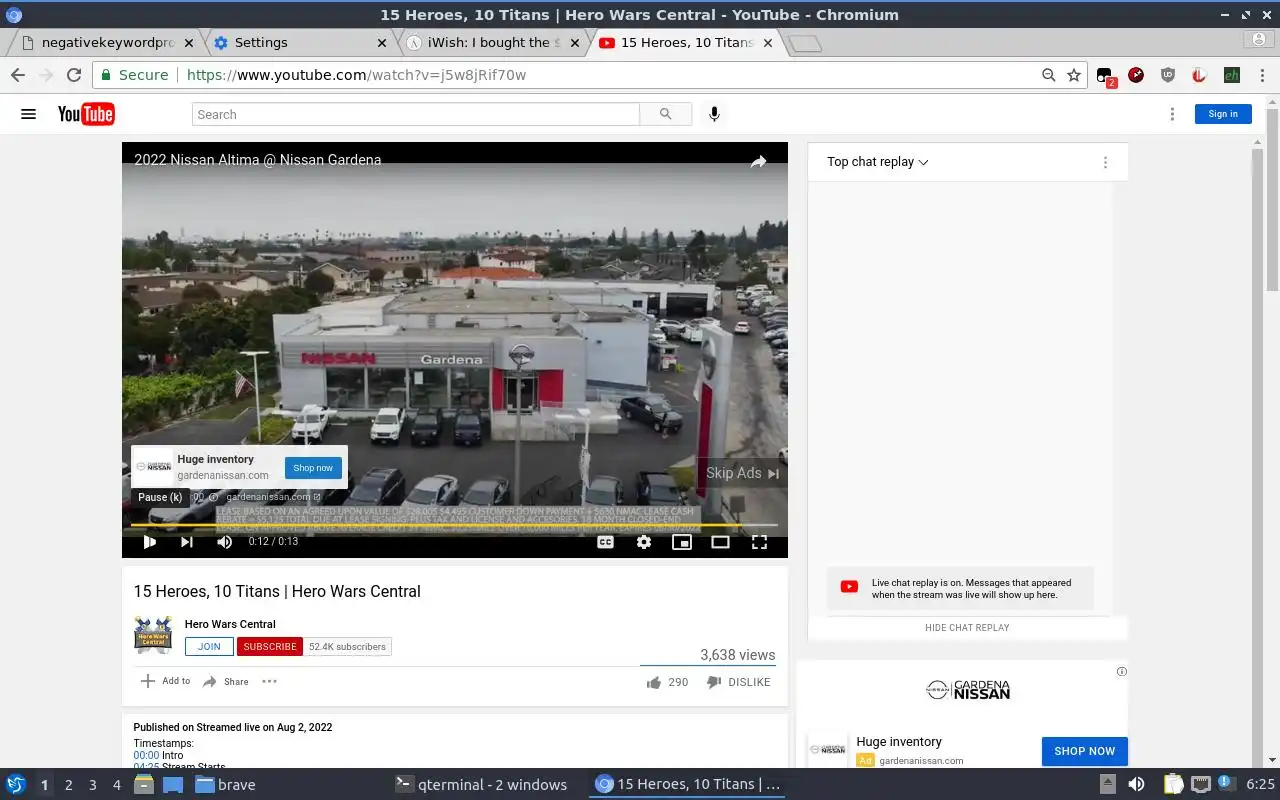Image resolution: width=1280 pixels, height=800 pixels.
Task: Open Chromium three-dot menu
Action: (1260, 75)
